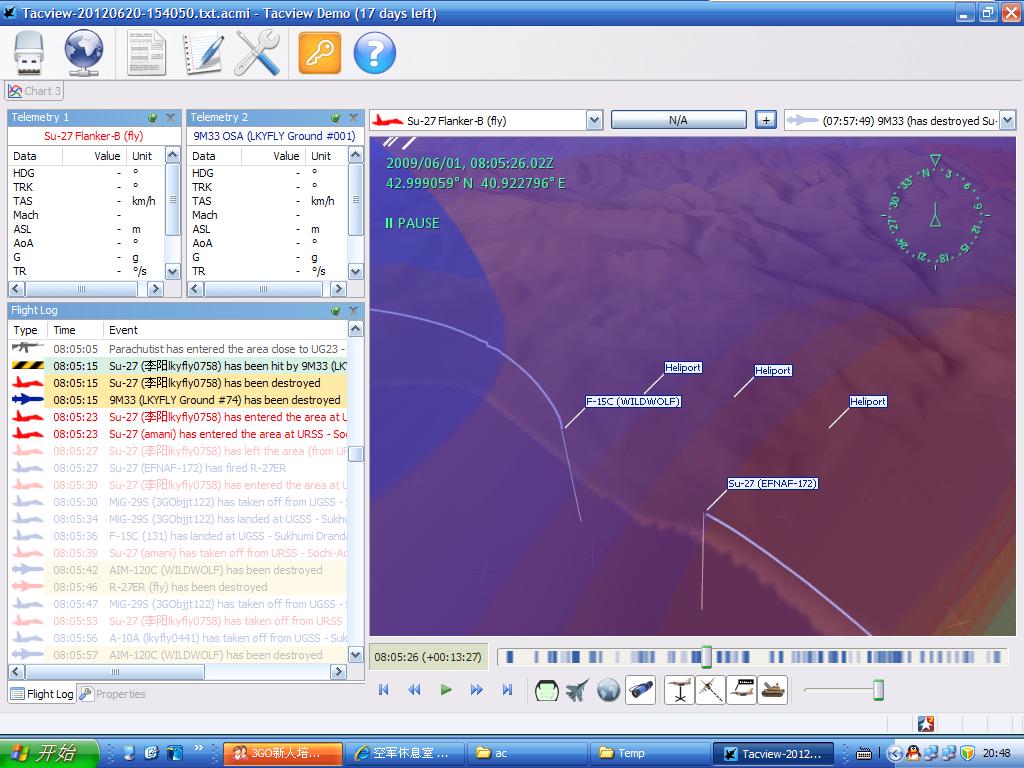Open the blue question mark help icon
This screenshot has height=768, width=1024.
375,54
